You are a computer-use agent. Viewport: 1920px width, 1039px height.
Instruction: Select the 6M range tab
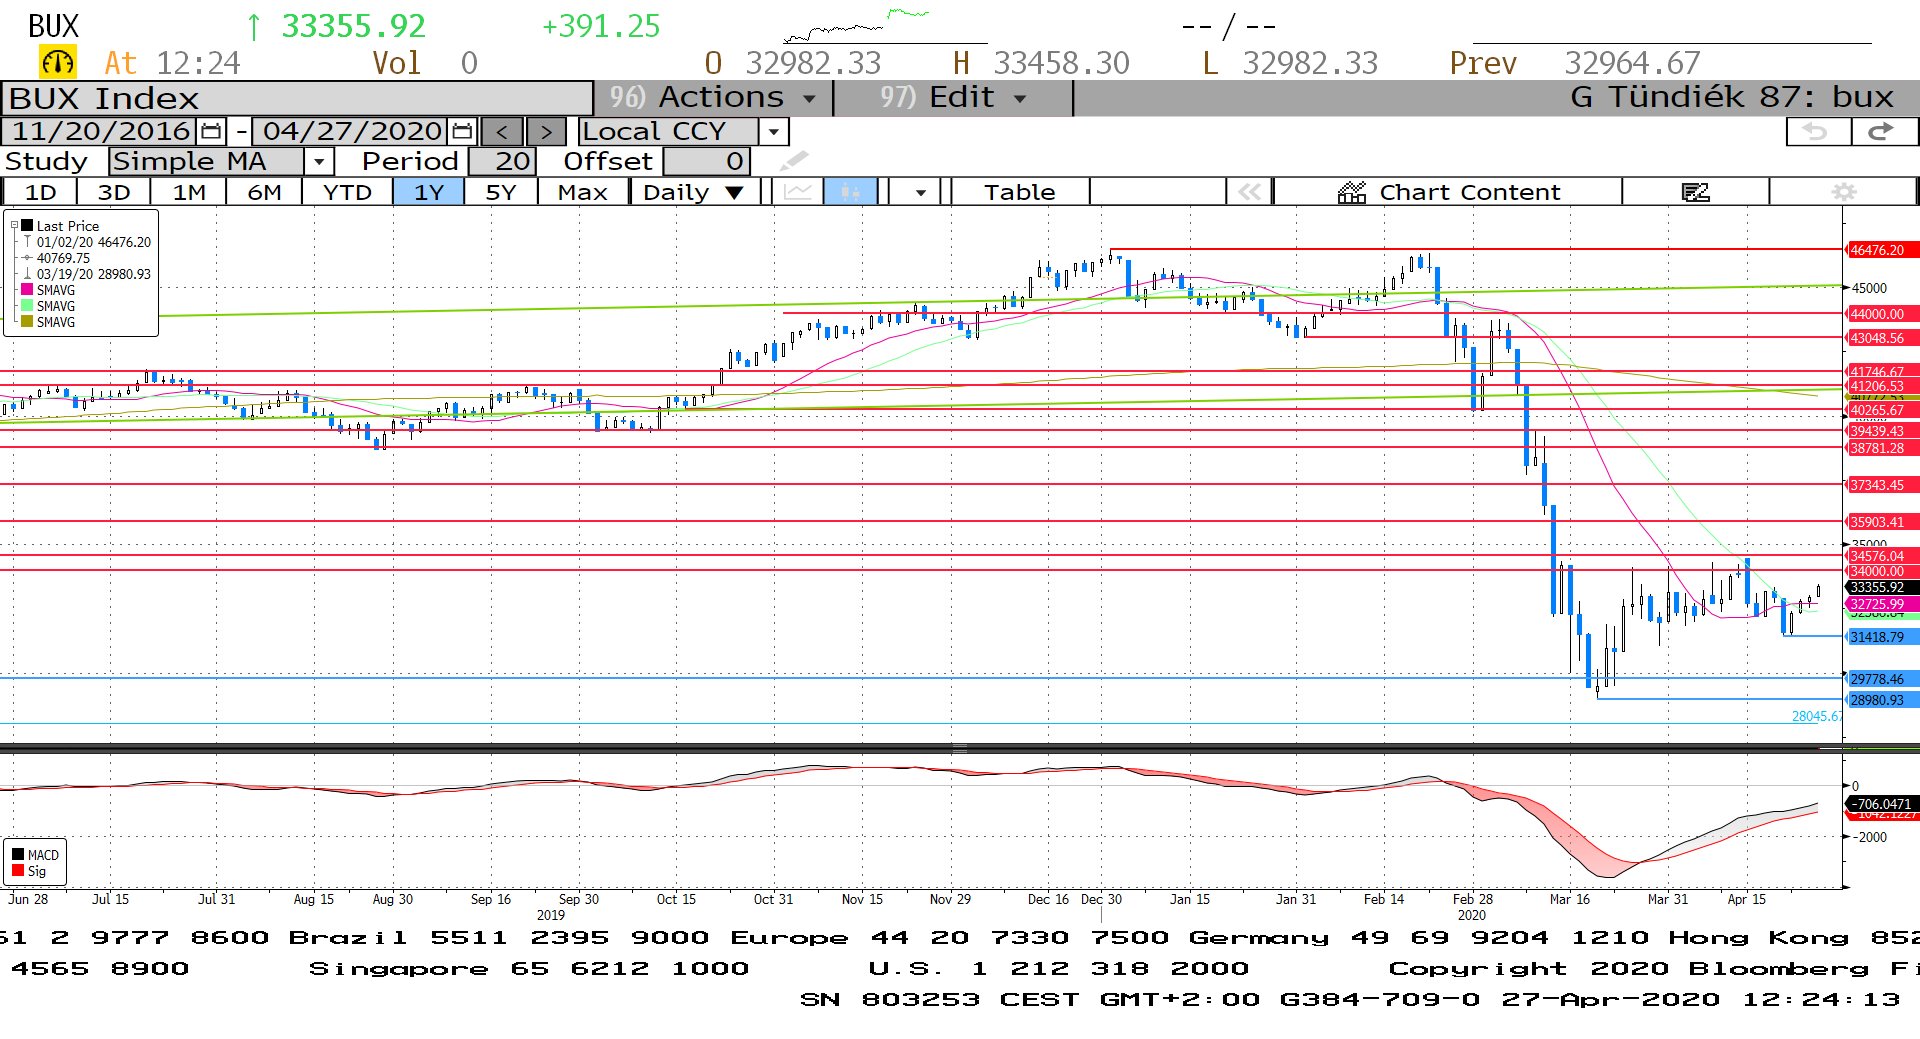(264, 192)
